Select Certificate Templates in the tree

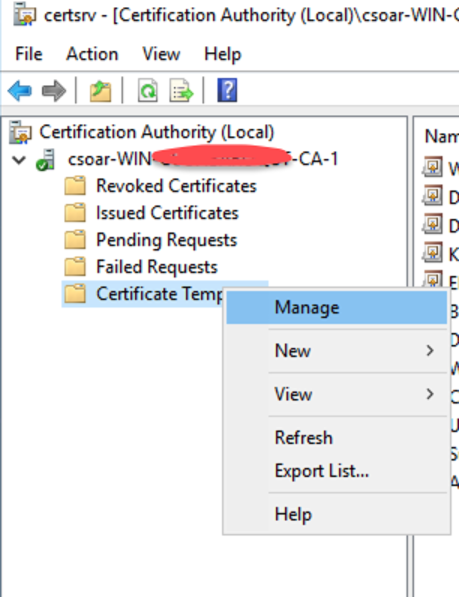(x=159, y=294)
